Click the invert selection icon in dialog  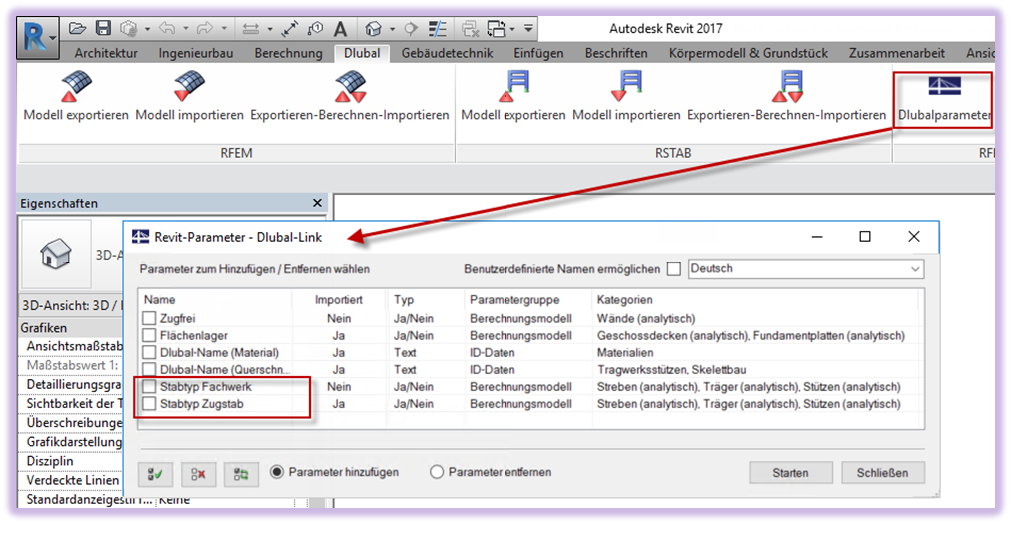[x=241, y=474]
